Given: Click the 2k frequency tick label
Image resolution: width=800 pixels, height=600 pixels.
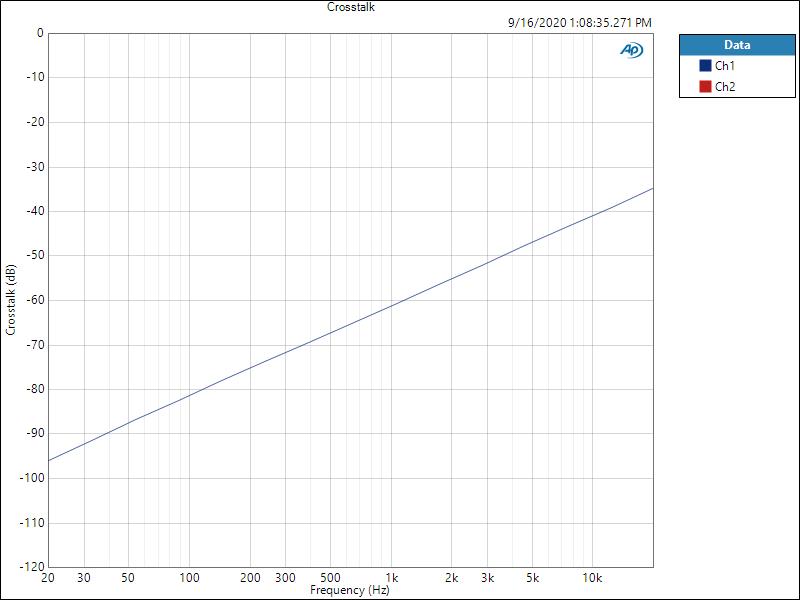Looking at the screenshot, I should [x=452, y=578].
